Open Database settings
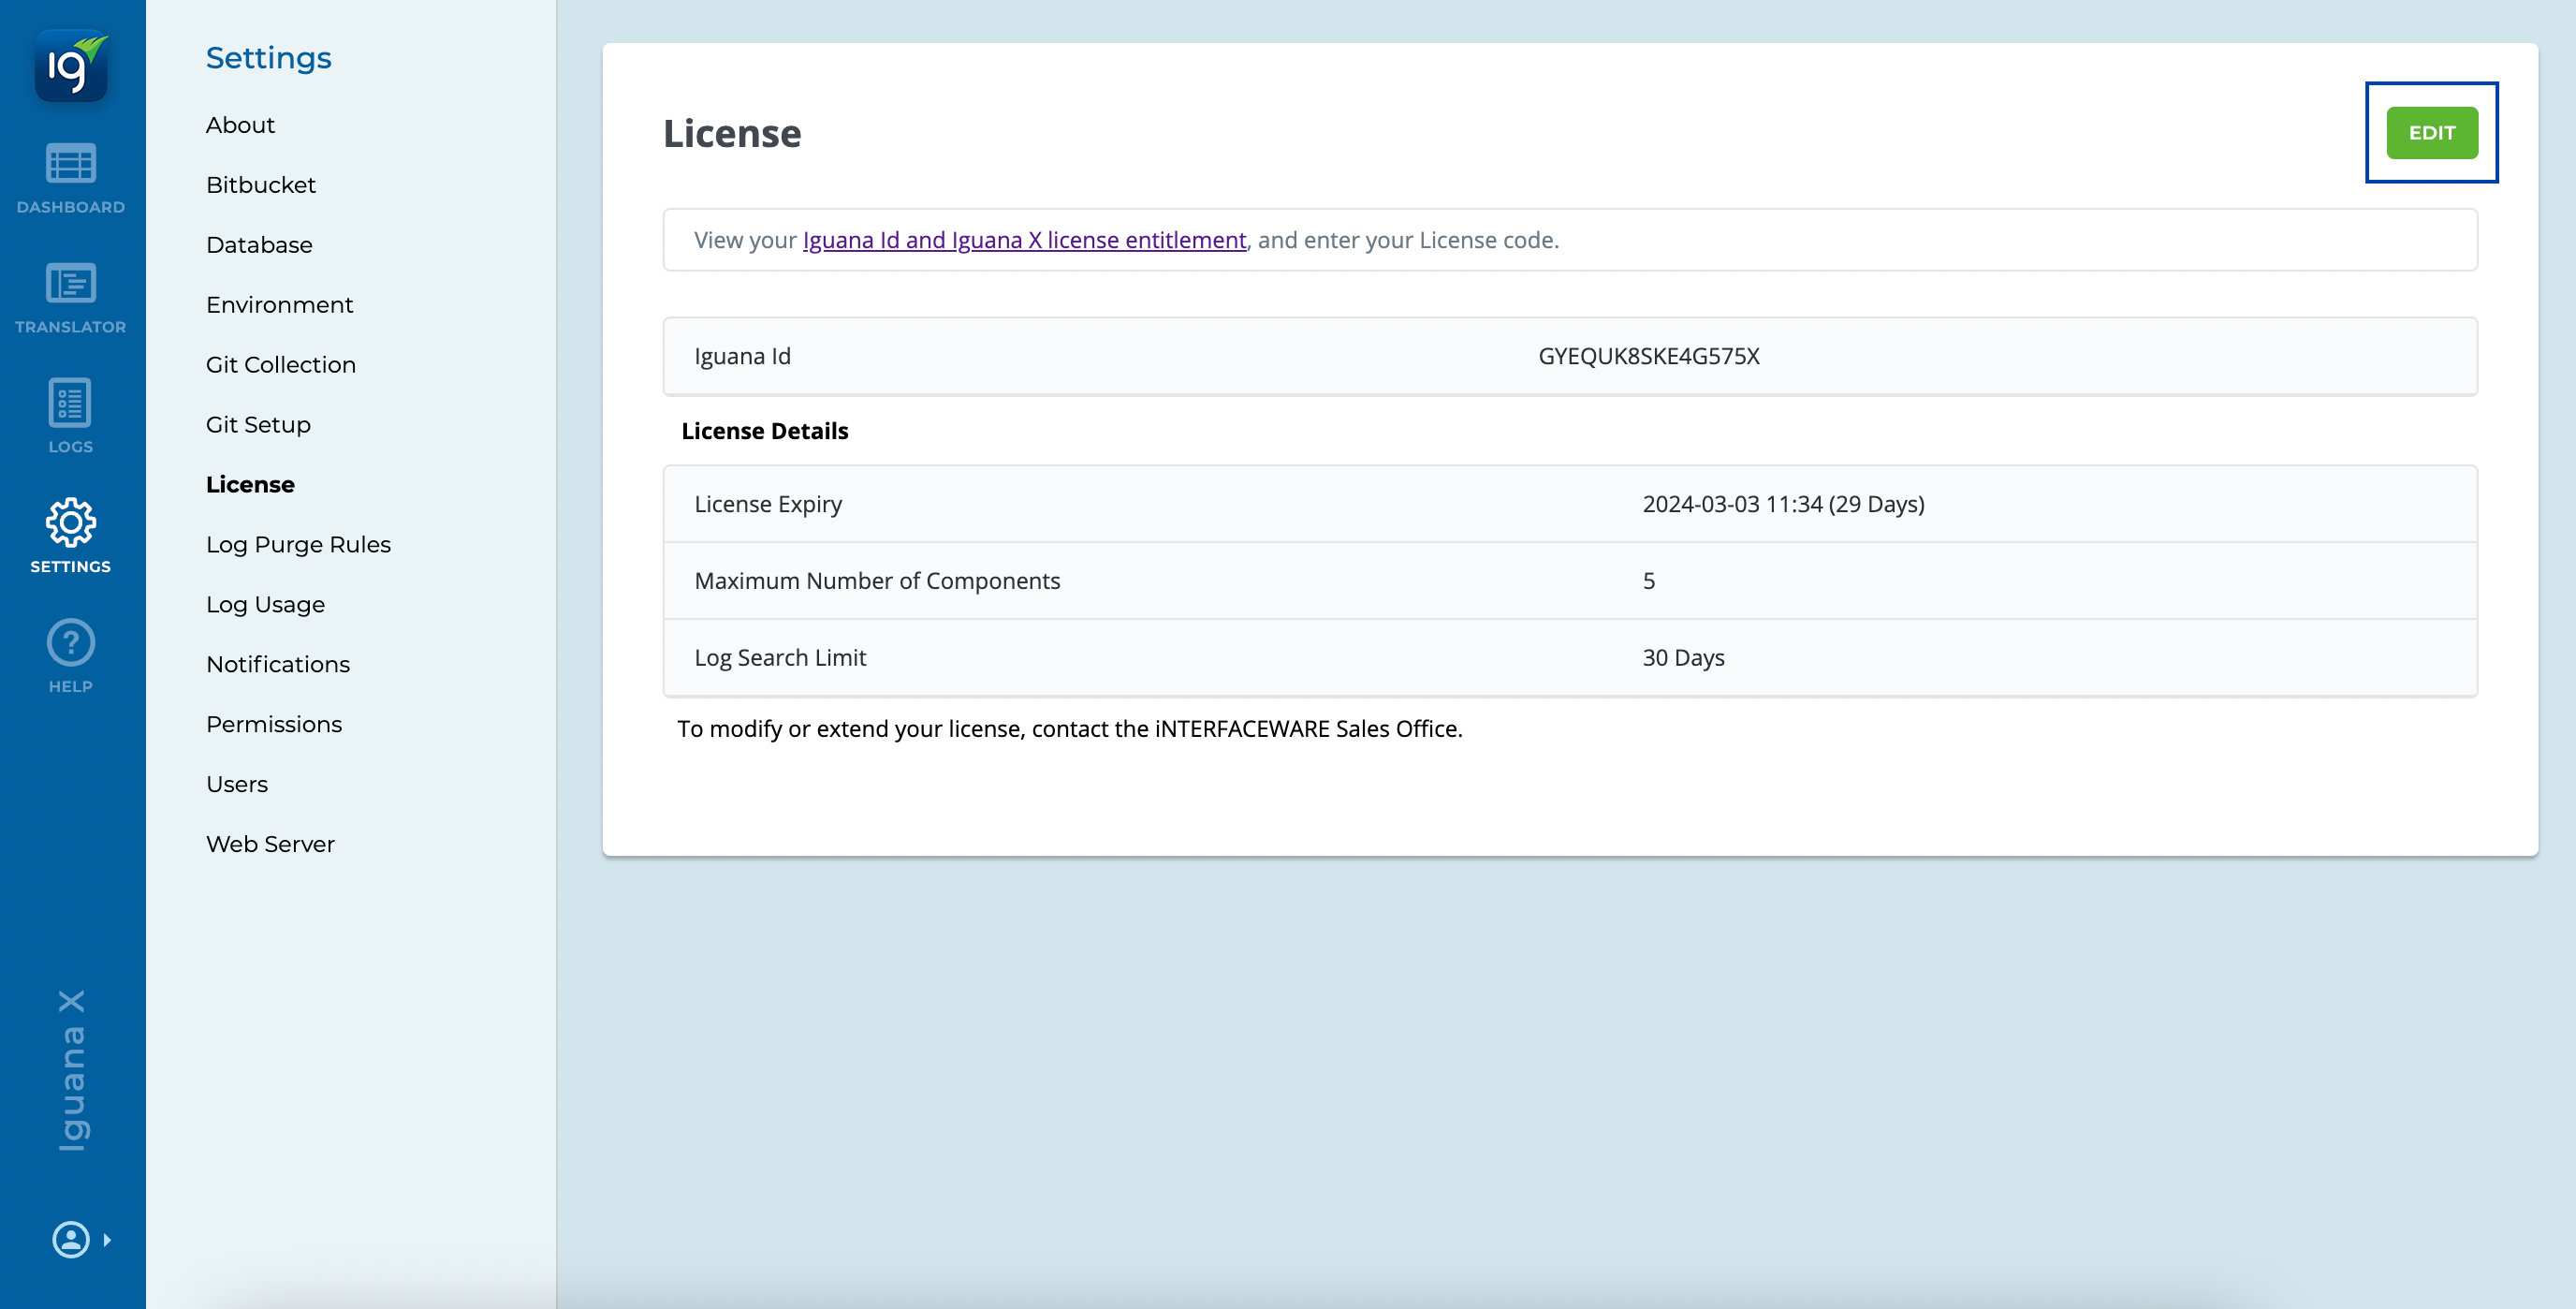 pyautogui.click(x=259, y=245)
